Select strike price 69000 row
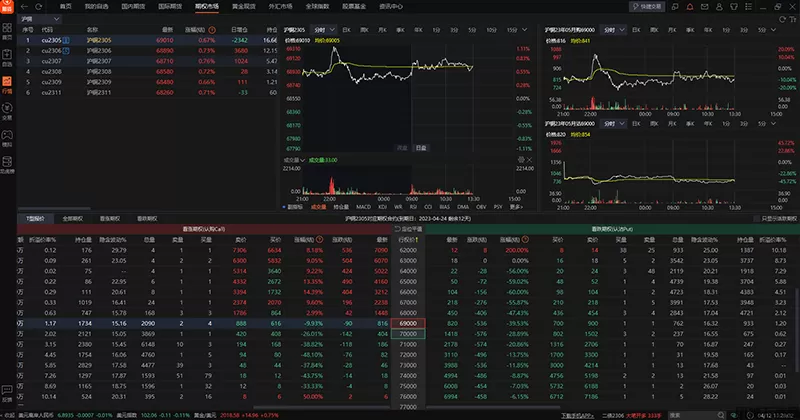 coord(410,324)
